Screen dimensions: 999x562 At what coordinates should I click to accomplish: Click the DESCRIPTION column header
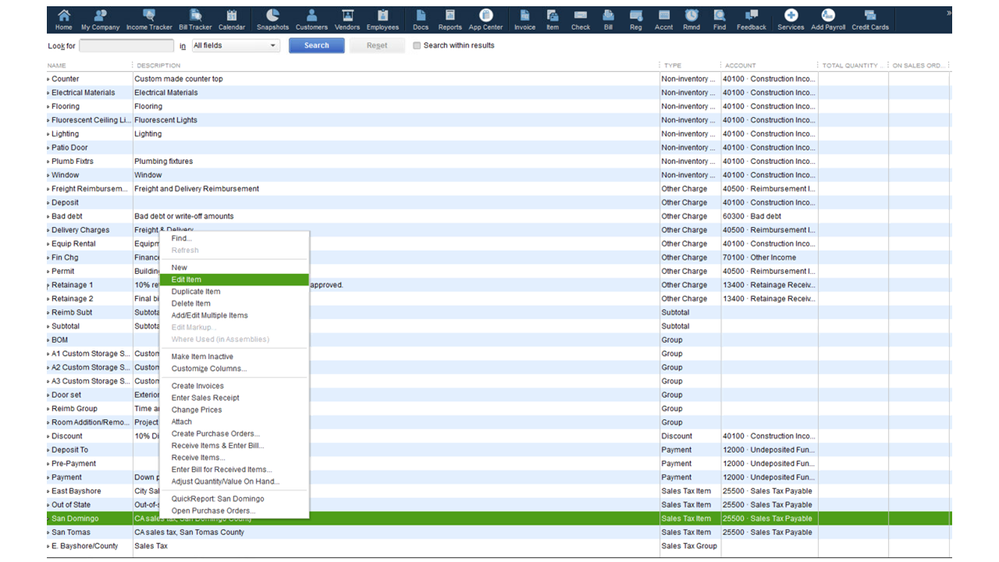[x=159, y=66]
